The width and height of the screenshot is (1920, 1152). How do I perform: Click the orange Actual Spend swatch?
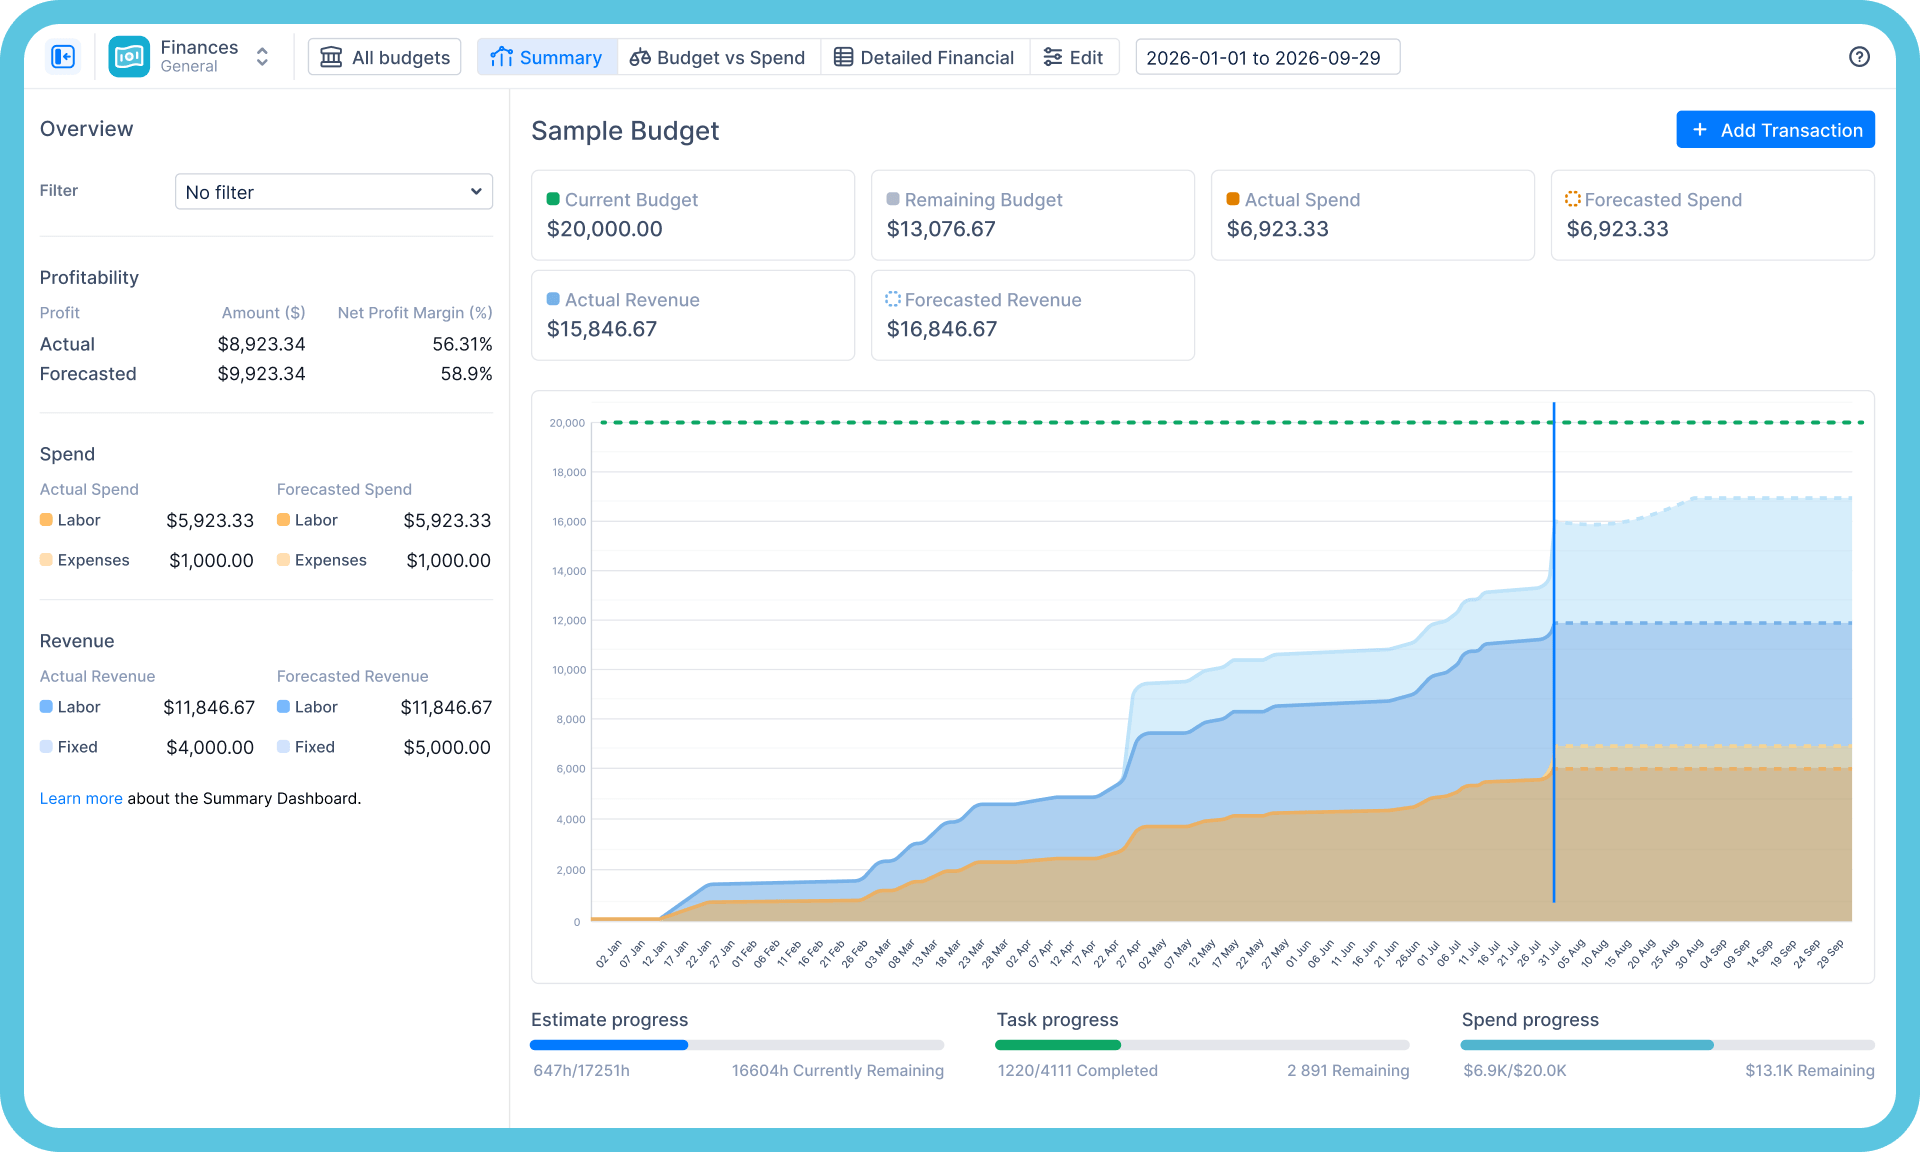pyautogui.click(x=1233, y=199)
